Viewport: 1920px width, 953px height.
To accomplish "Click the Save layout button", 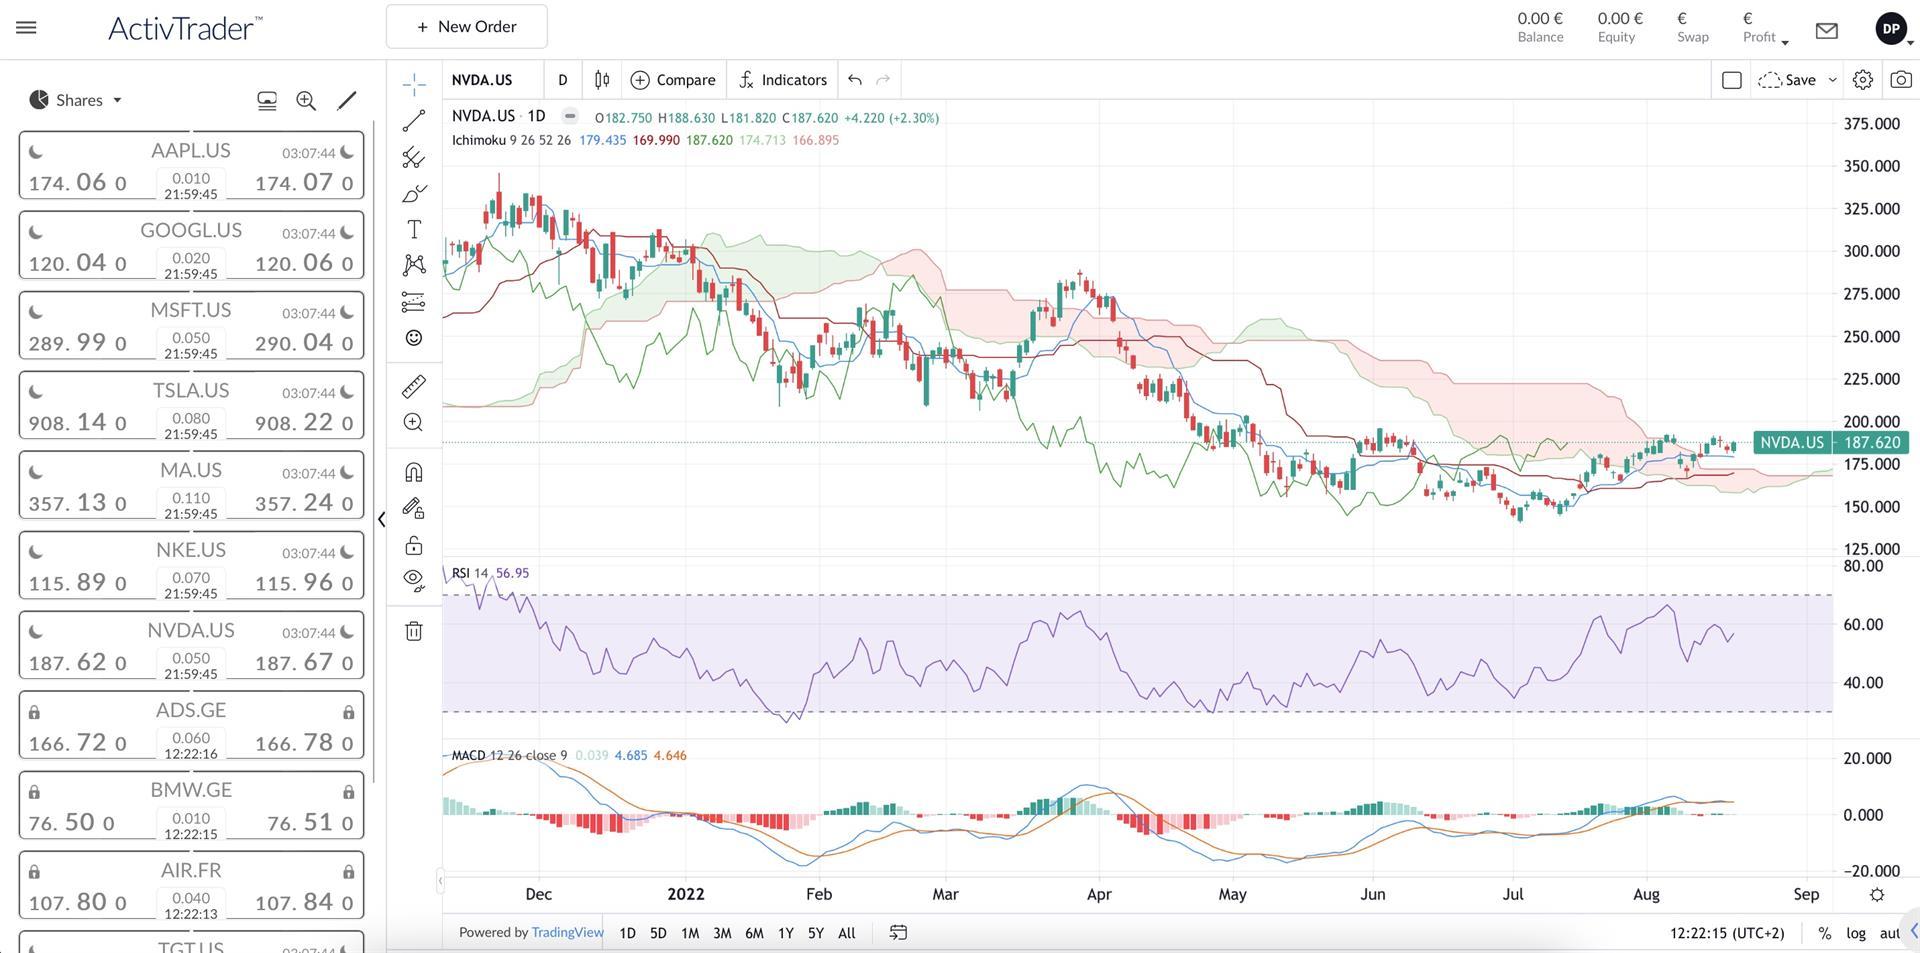I will point(1787,80).
